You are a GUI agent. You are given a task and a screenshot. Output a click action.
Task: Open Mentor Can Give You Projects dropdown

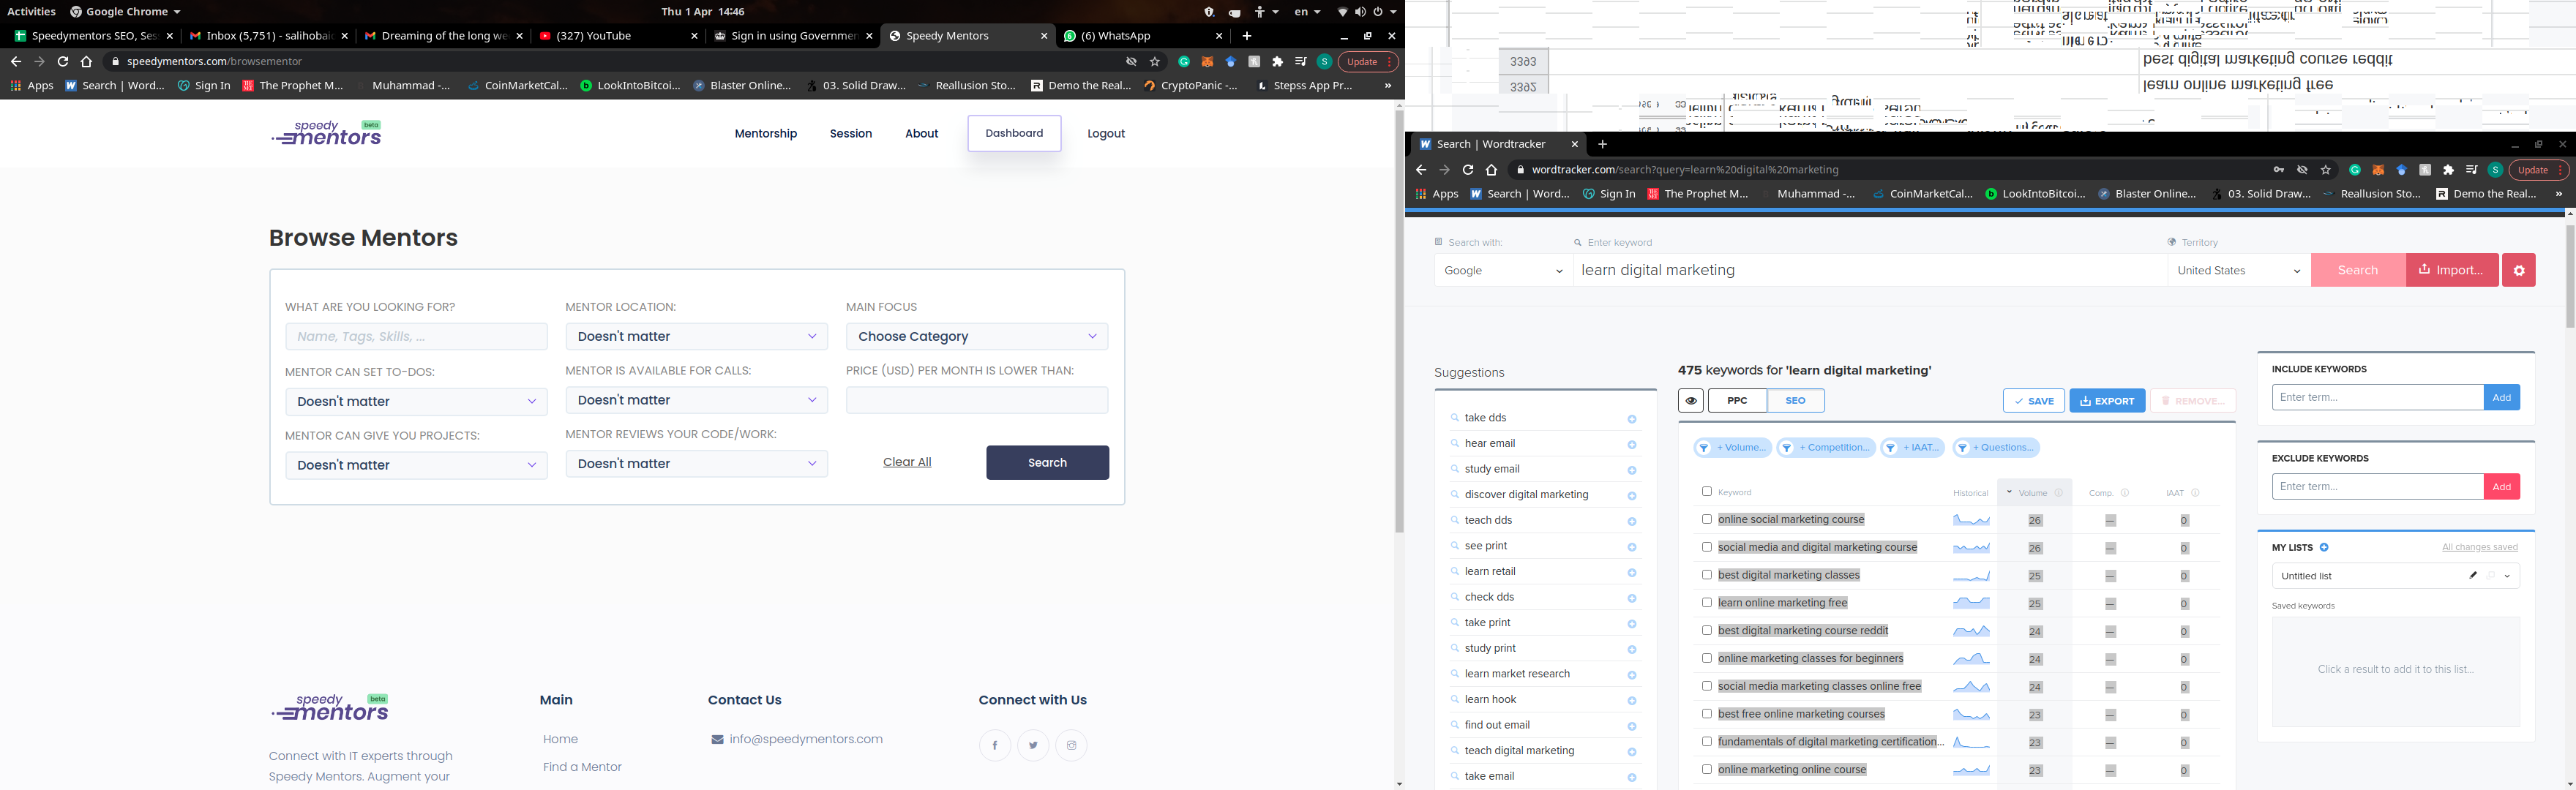416,465
